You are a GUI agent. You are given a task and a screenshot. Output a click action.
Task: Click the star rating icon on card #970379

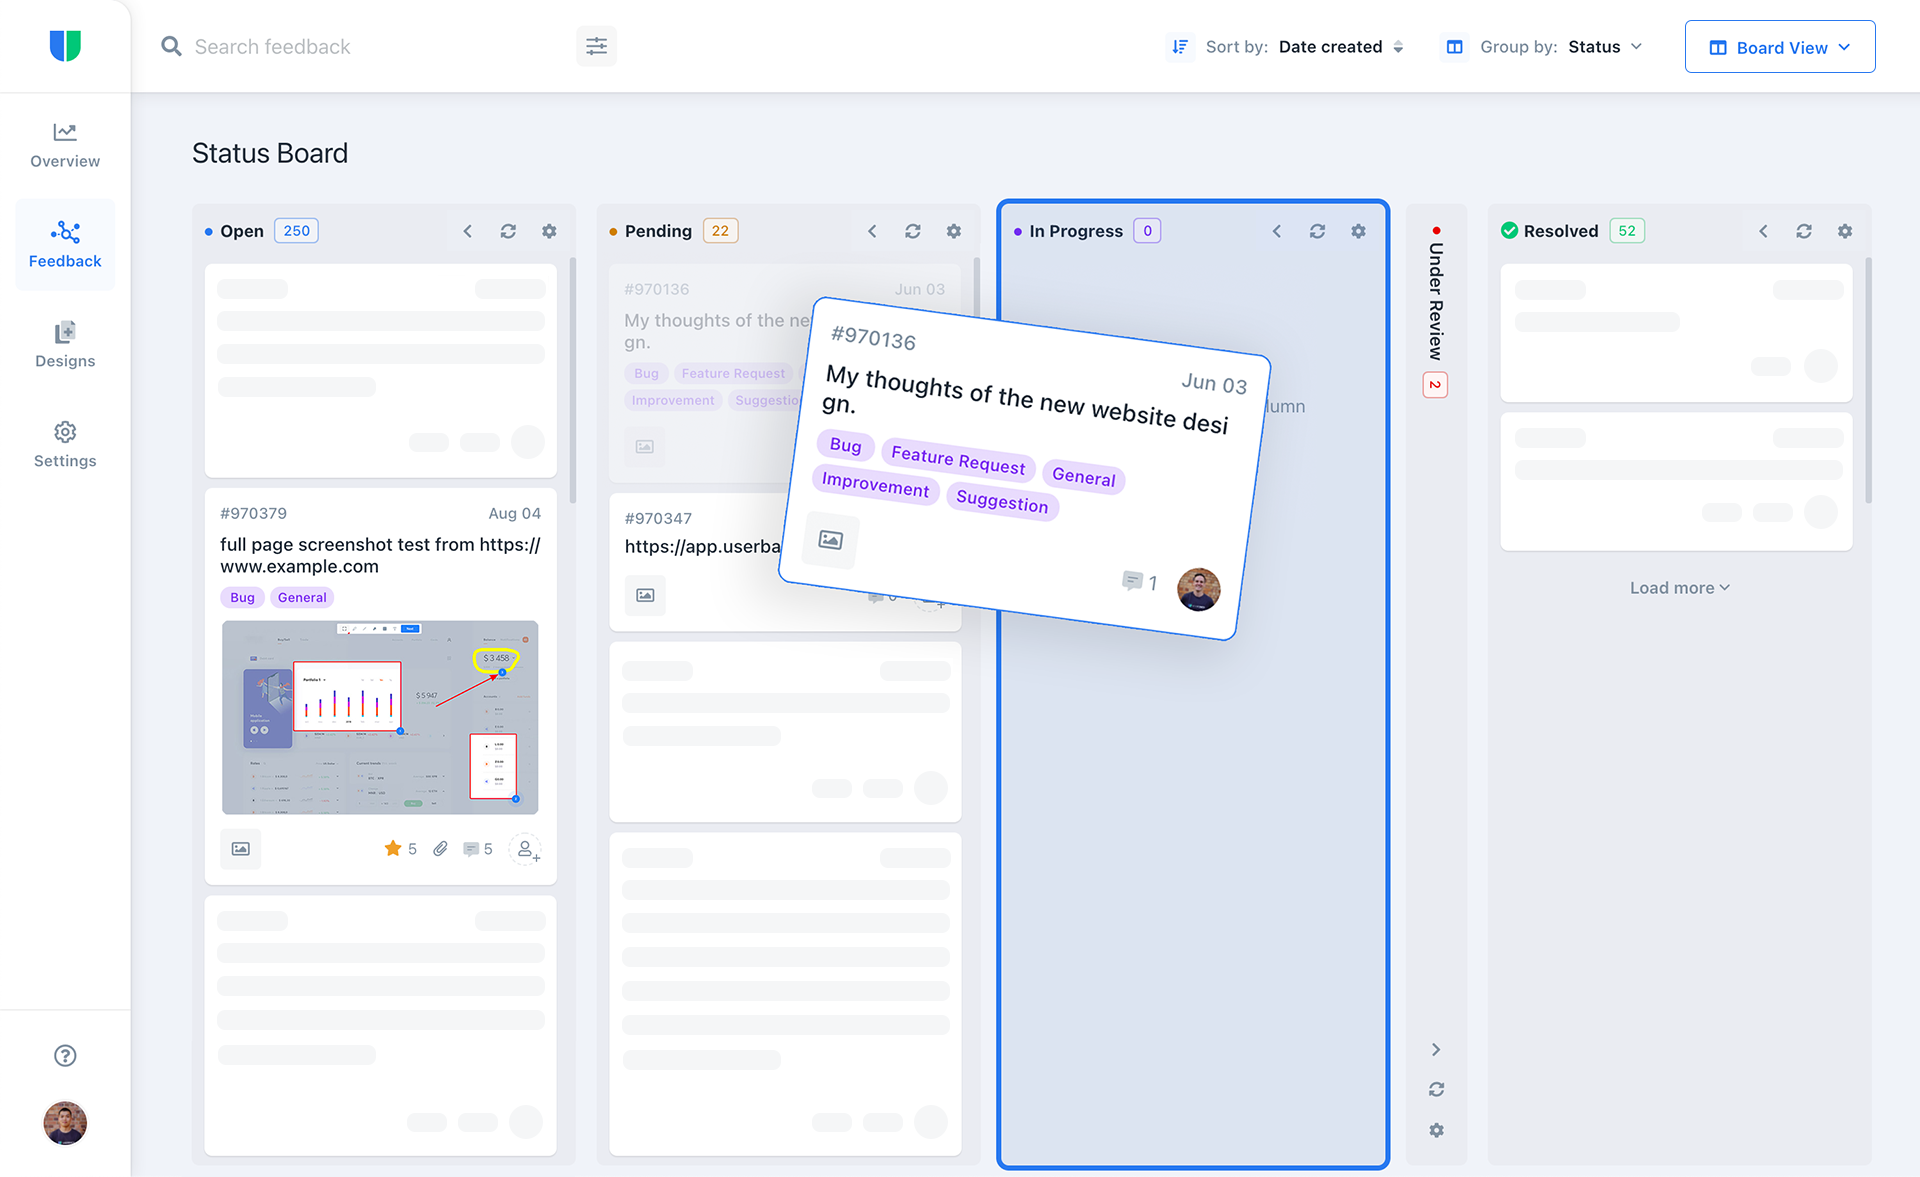click(x=393, y=849)
